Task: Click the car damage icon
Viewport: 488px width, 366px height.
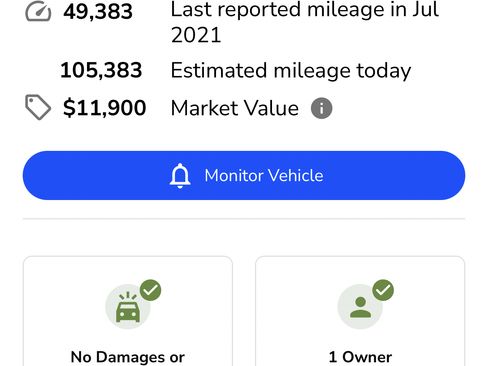Action: tap(128, 307)
